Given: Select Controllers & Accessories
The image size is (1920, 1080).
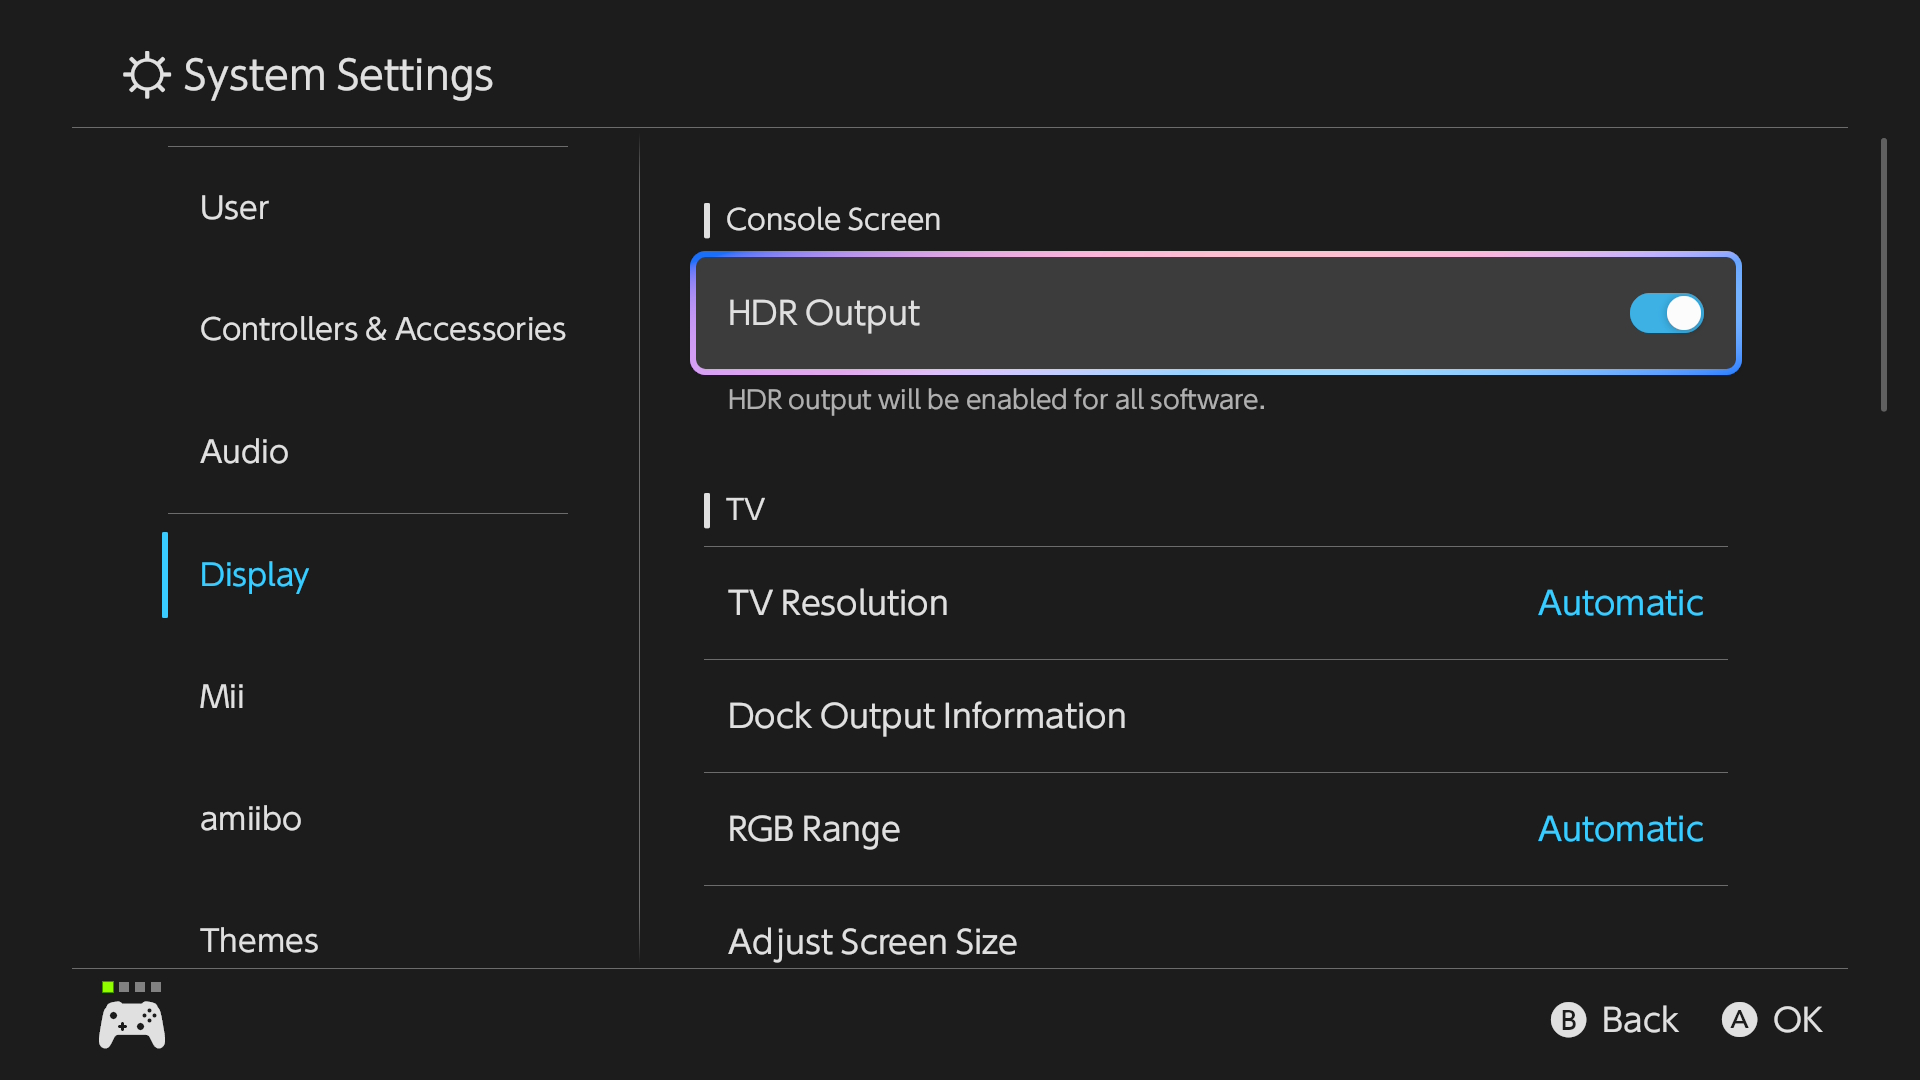Looking at the screenshot, I should click(x=383, y=328).
